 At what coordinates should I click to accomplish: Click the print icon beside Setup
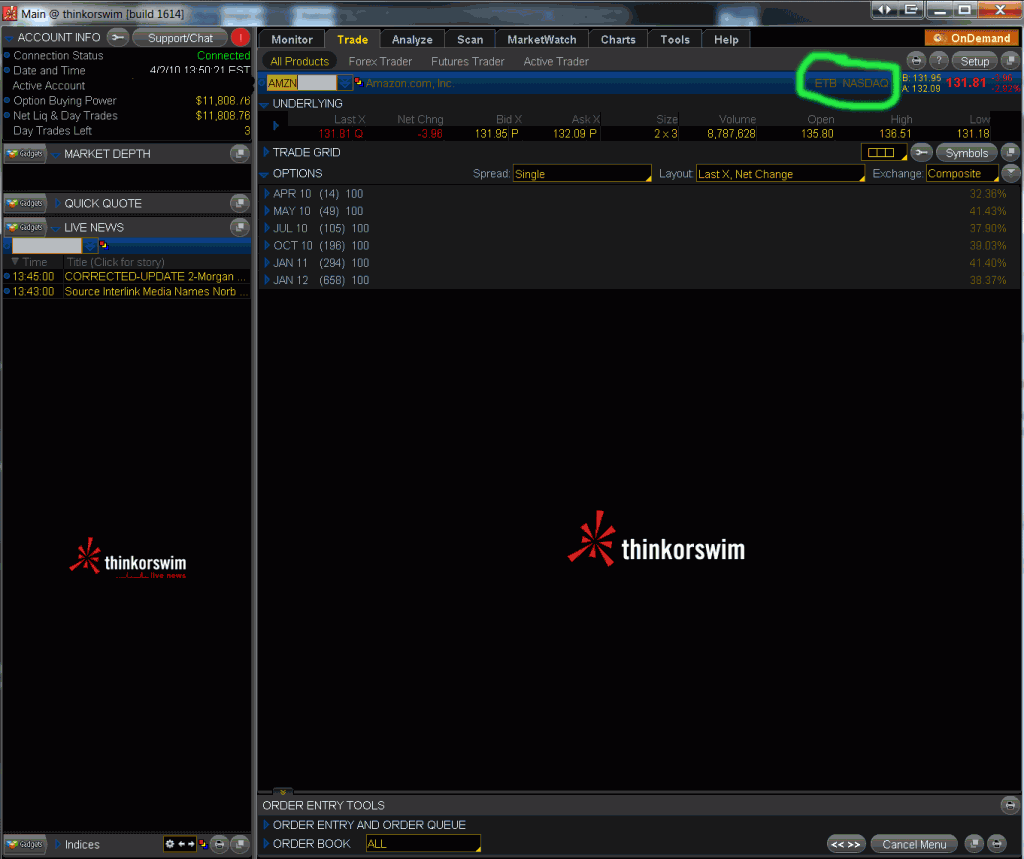[916, 61]
